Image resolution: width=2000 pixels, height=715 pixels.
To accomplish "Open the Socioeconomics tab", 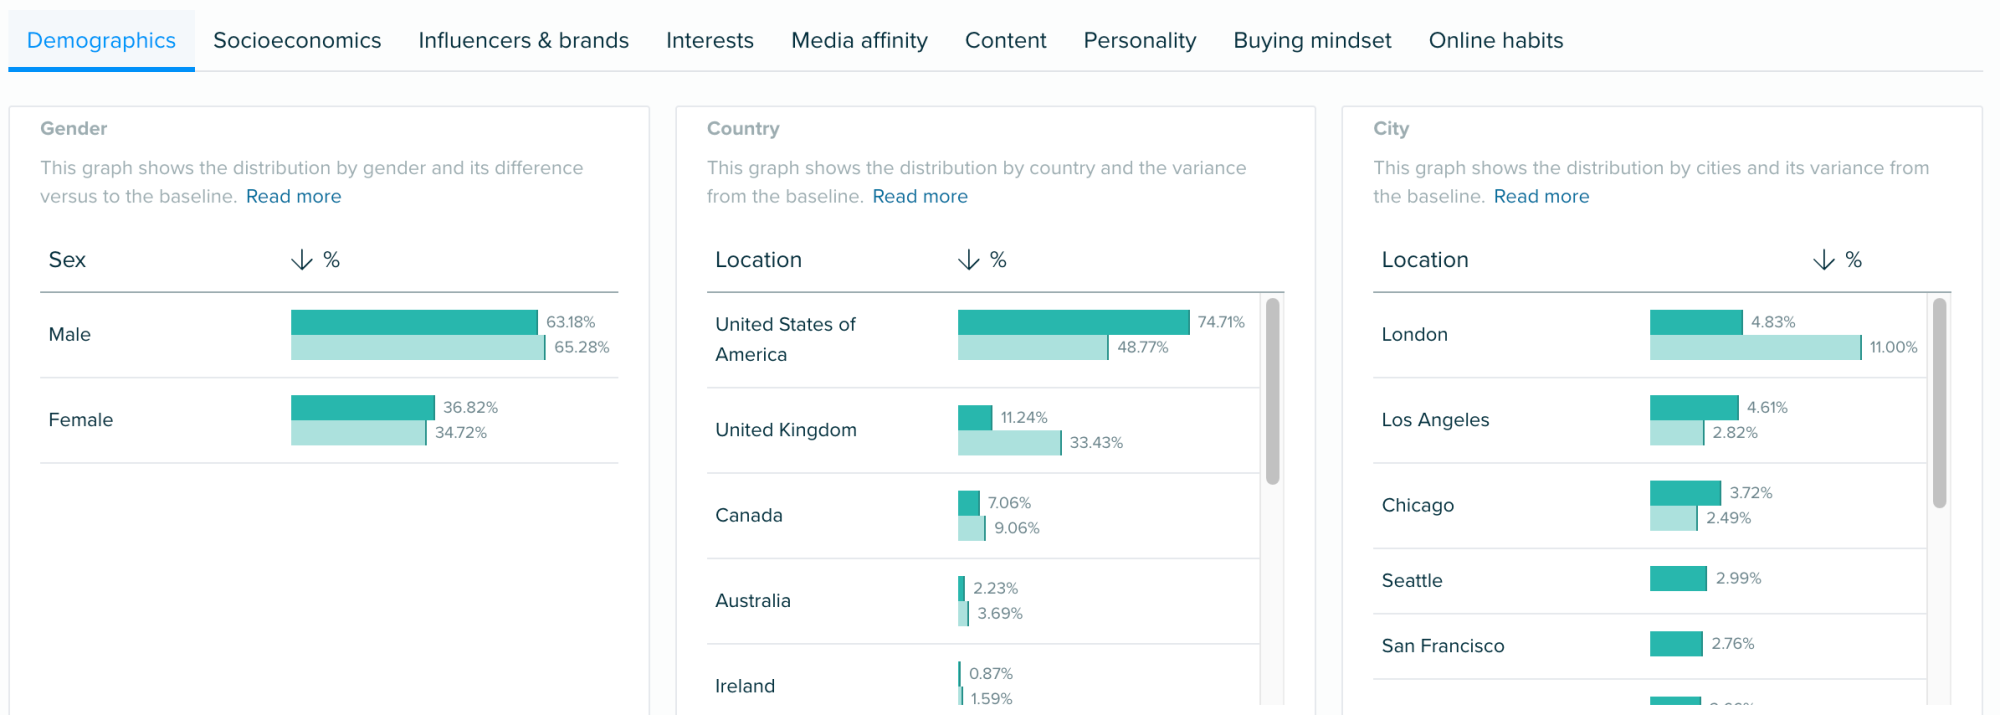I will tap(297, 40).
